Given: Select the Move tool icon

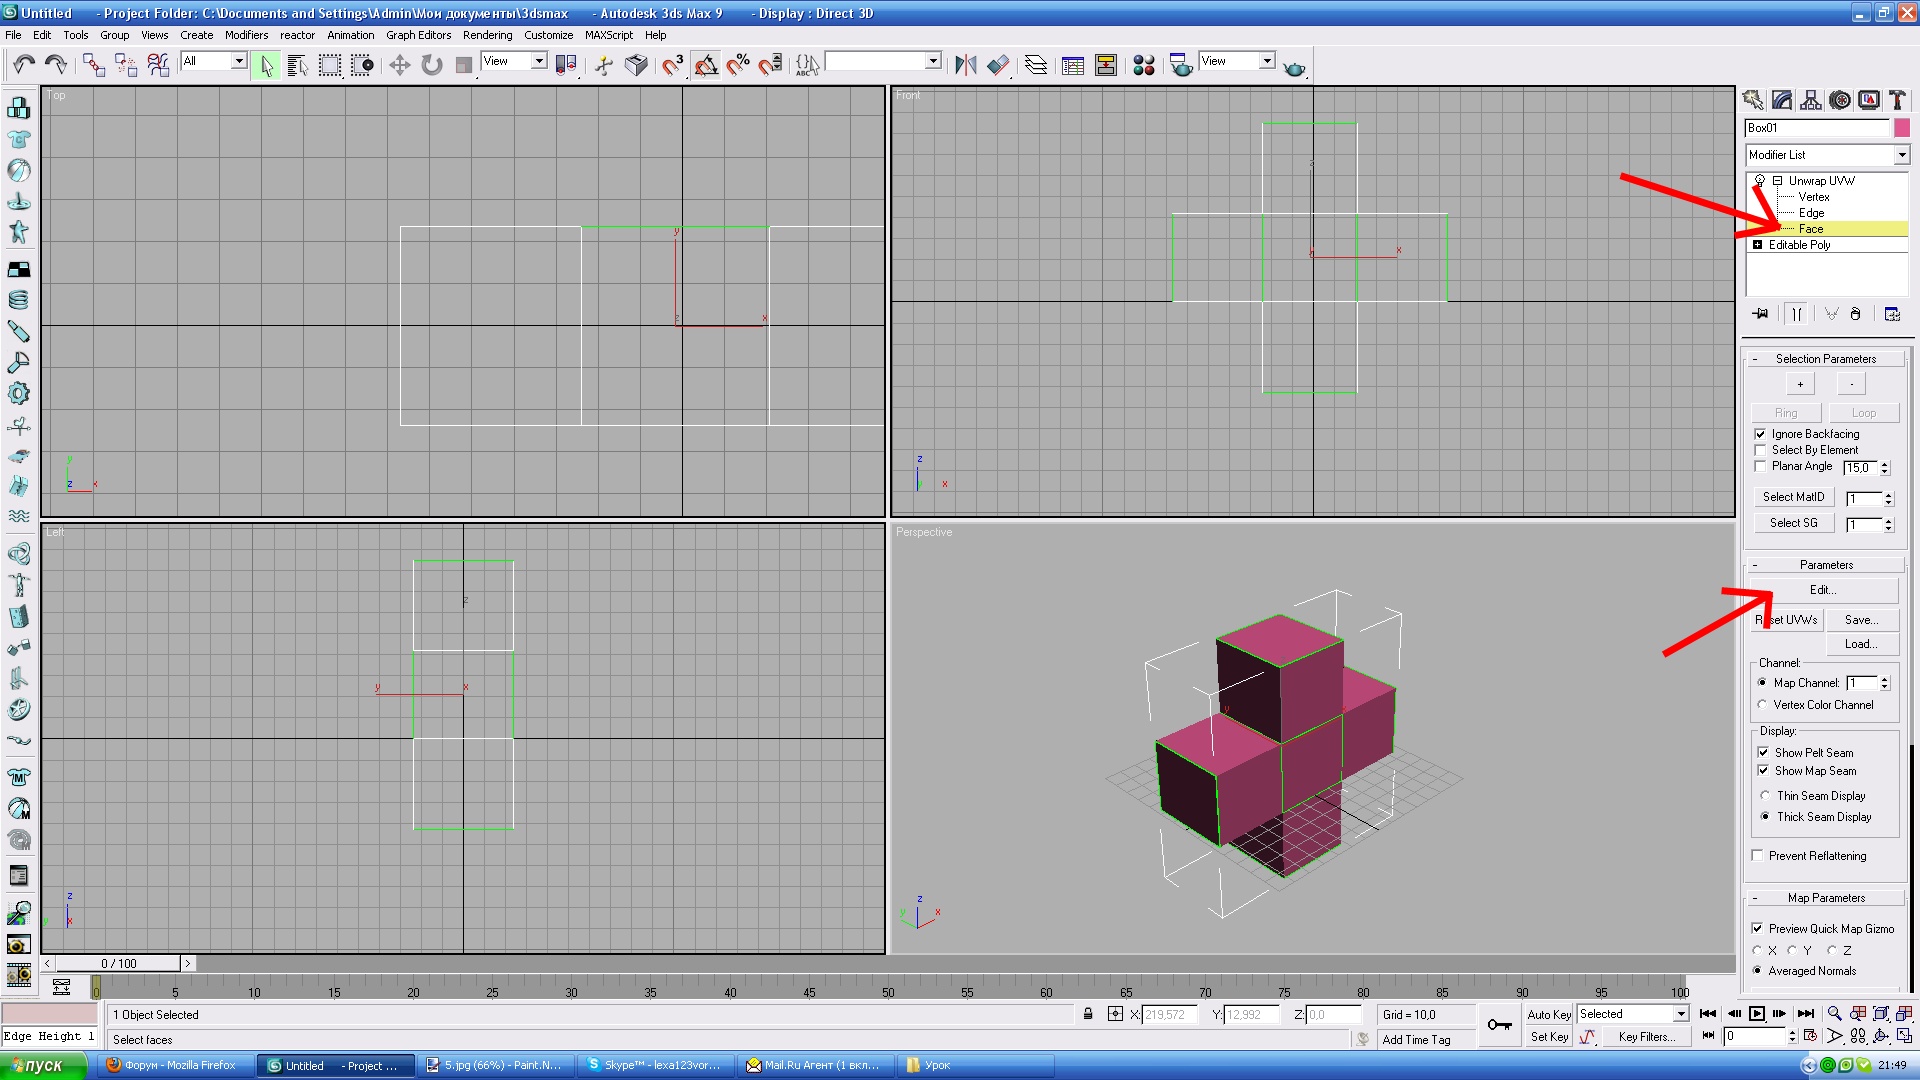Looking at the screenshot, I should click(399, 65).
